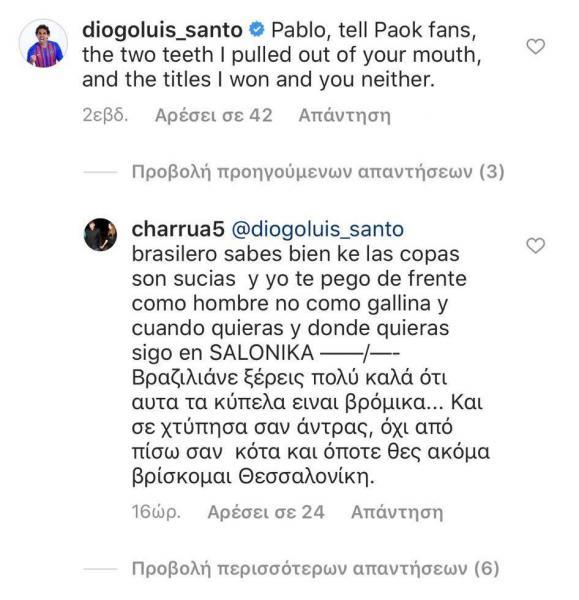Click the 2εβδ. timestamp

(x=105, y=116)
